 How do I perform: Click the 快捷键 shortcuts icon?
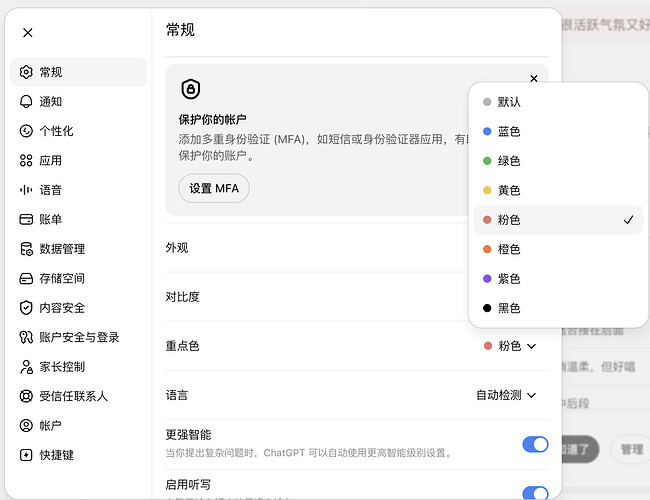coord(26,455)
